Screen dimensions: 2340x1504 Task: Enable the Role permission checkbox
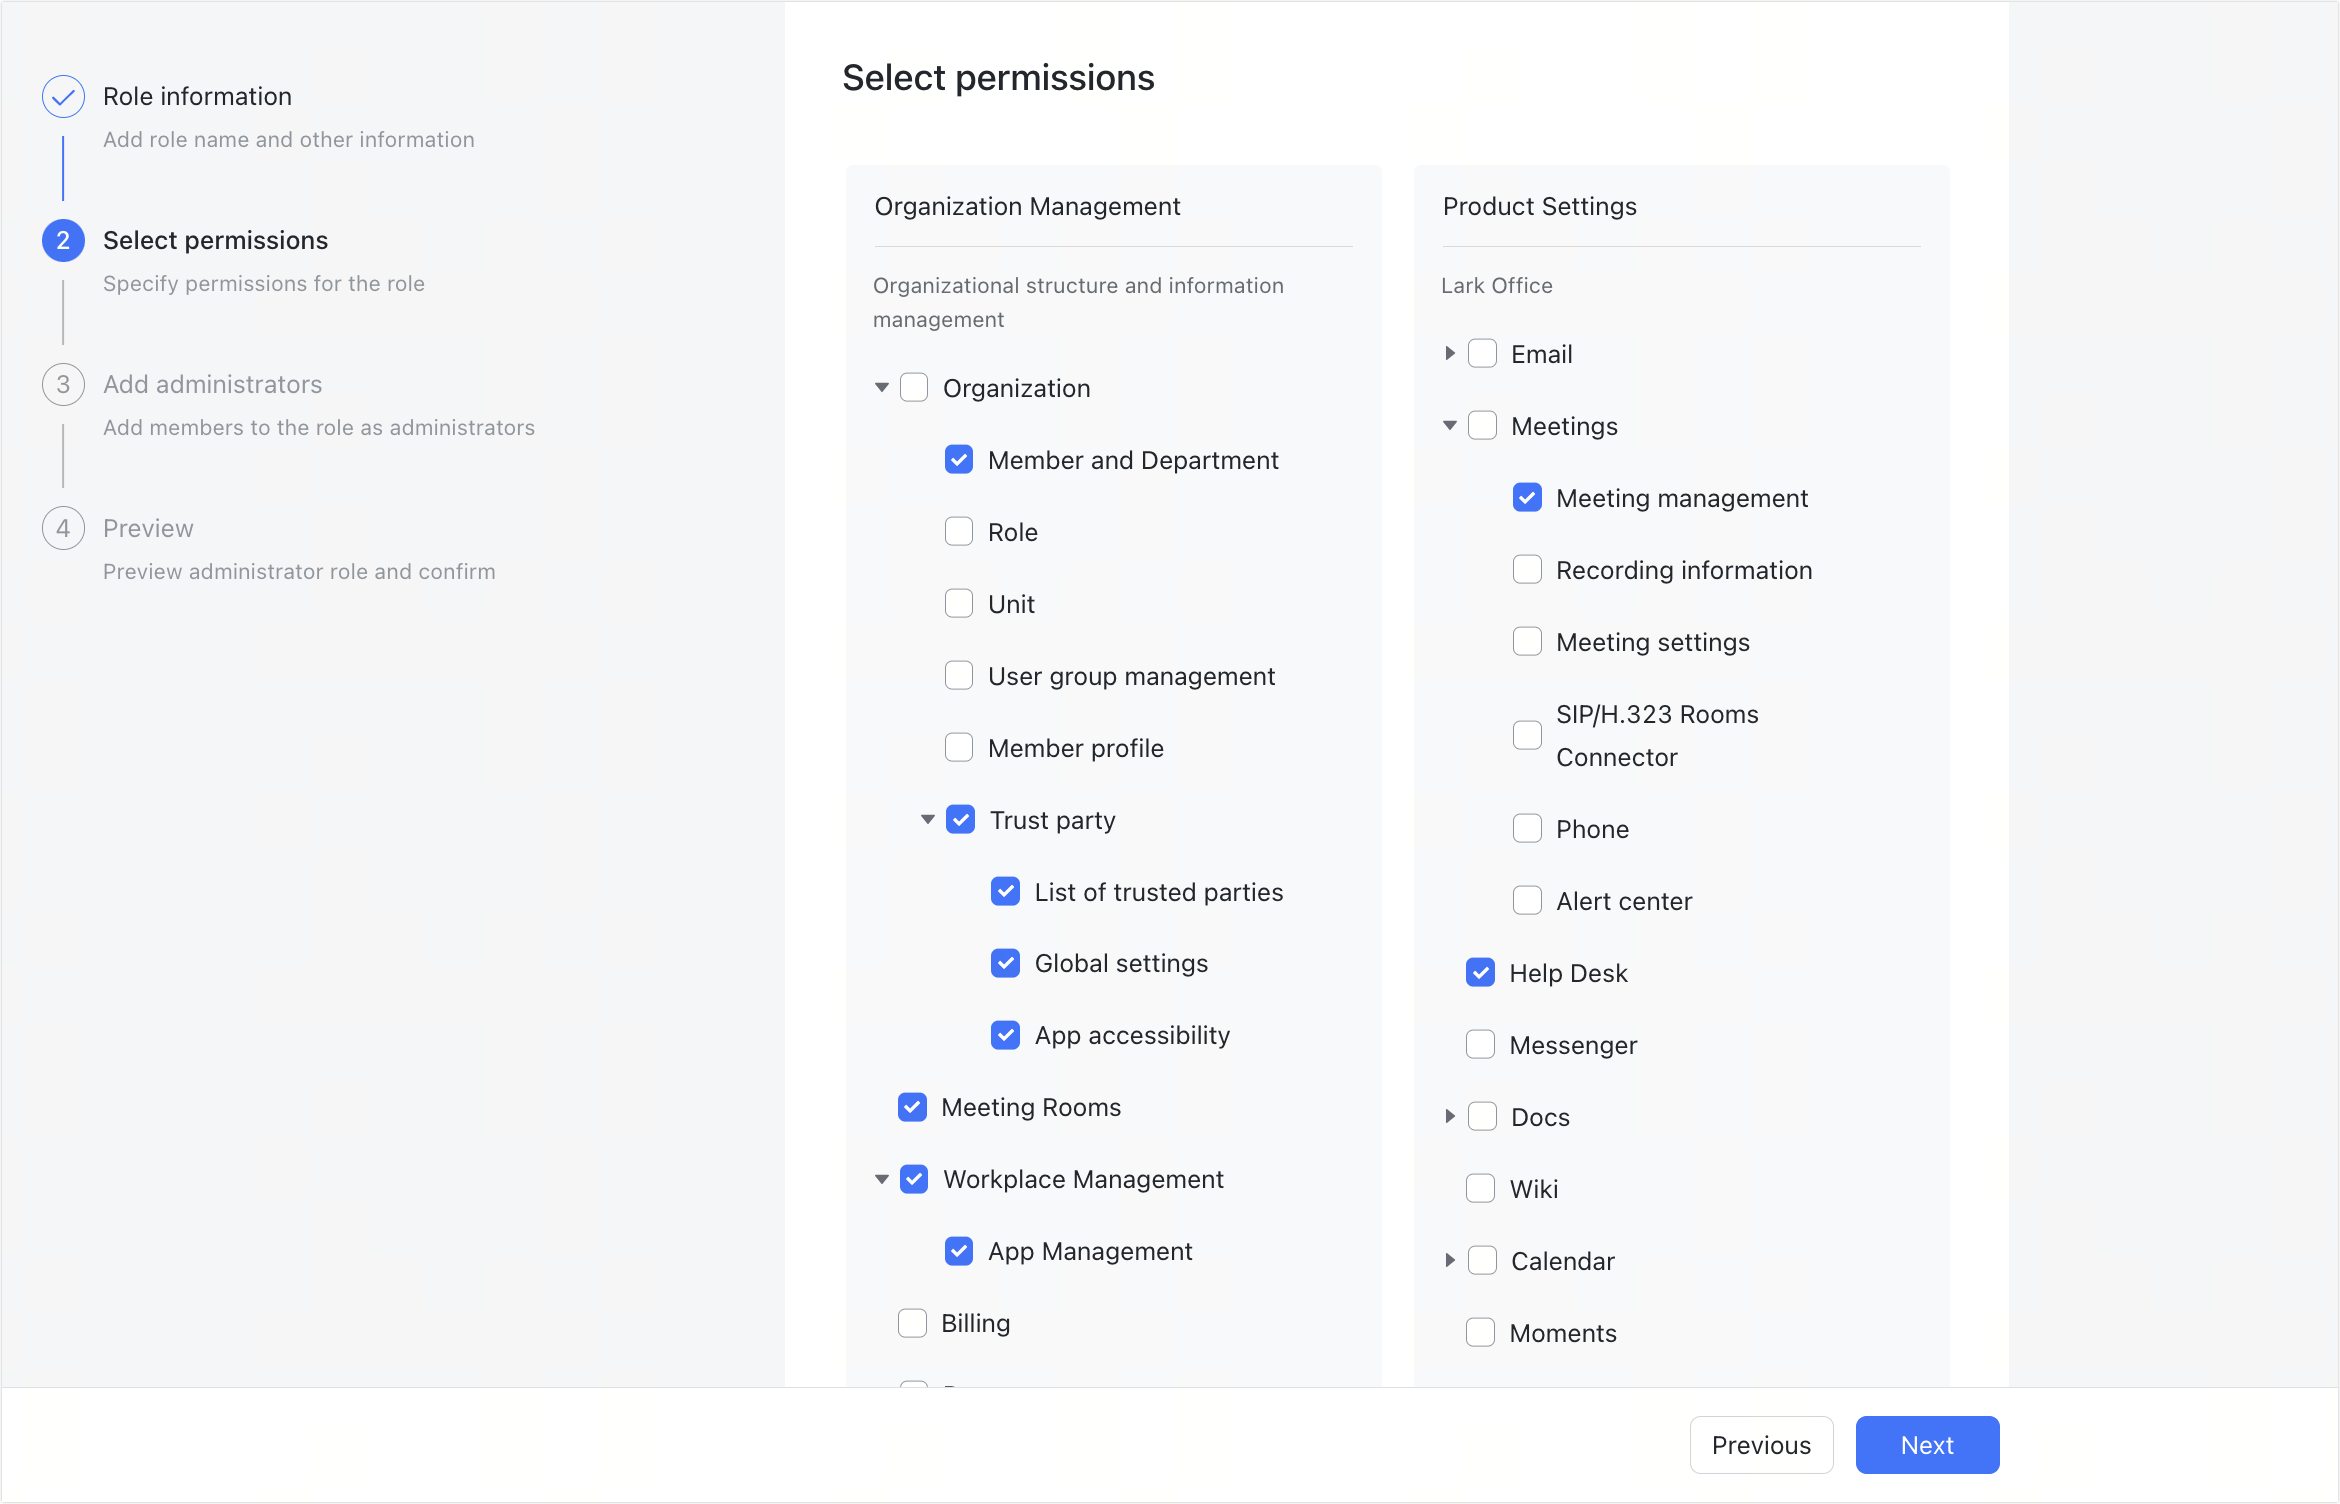(x=959, y=531)
